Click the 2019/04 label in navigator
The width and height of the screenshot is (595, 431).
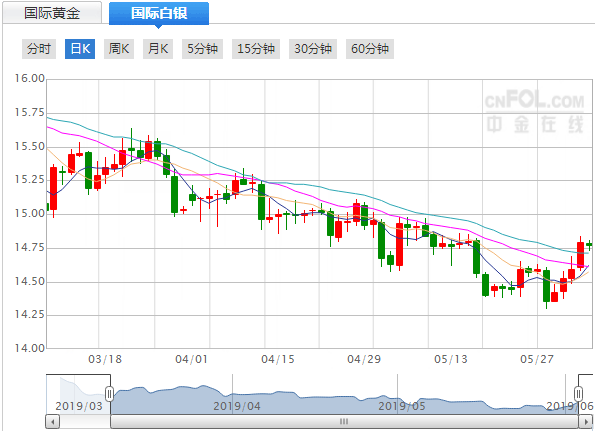[x=237, y=406]
